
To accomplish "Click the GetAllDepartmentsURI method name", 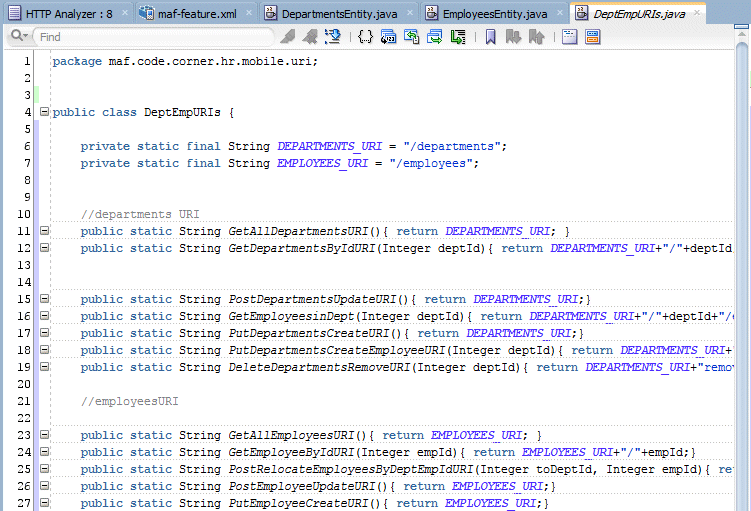I will (298, 231).
